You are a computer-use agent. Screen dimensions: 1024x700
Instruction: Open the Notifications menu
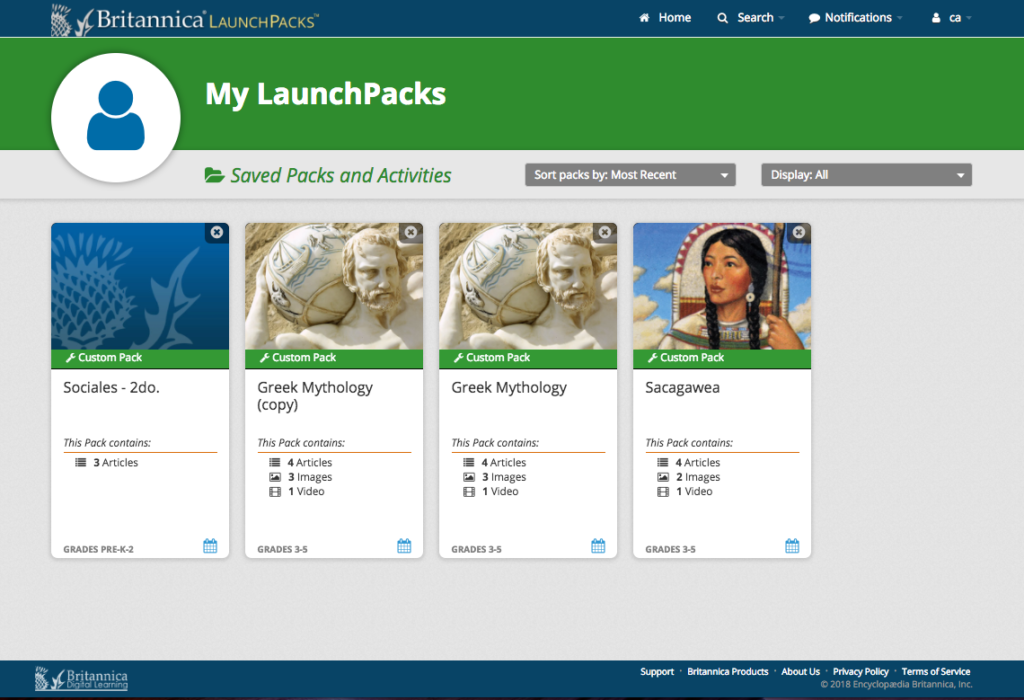(855, 17)
